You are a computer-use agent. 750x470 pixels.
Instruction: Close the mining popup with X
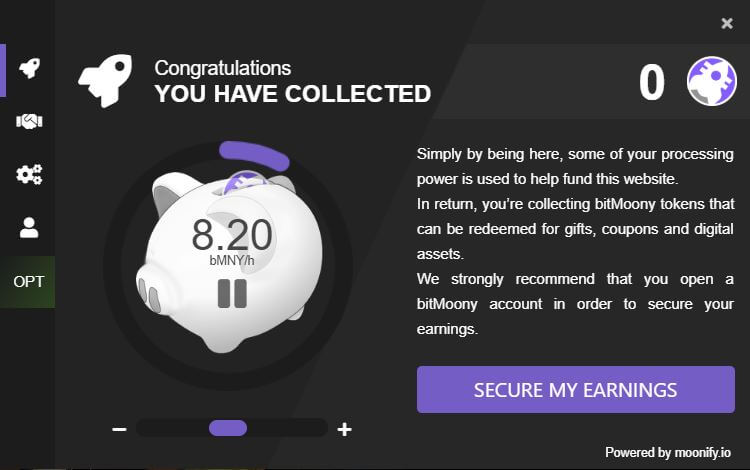pos(727,24)
